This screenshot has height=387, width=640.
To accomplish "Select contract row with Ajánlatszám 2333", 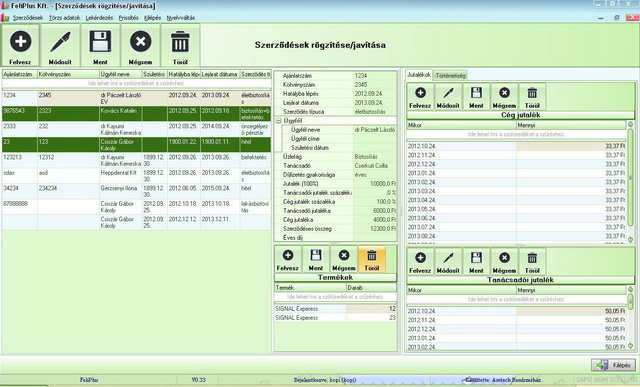I will [x=136, y=129].
